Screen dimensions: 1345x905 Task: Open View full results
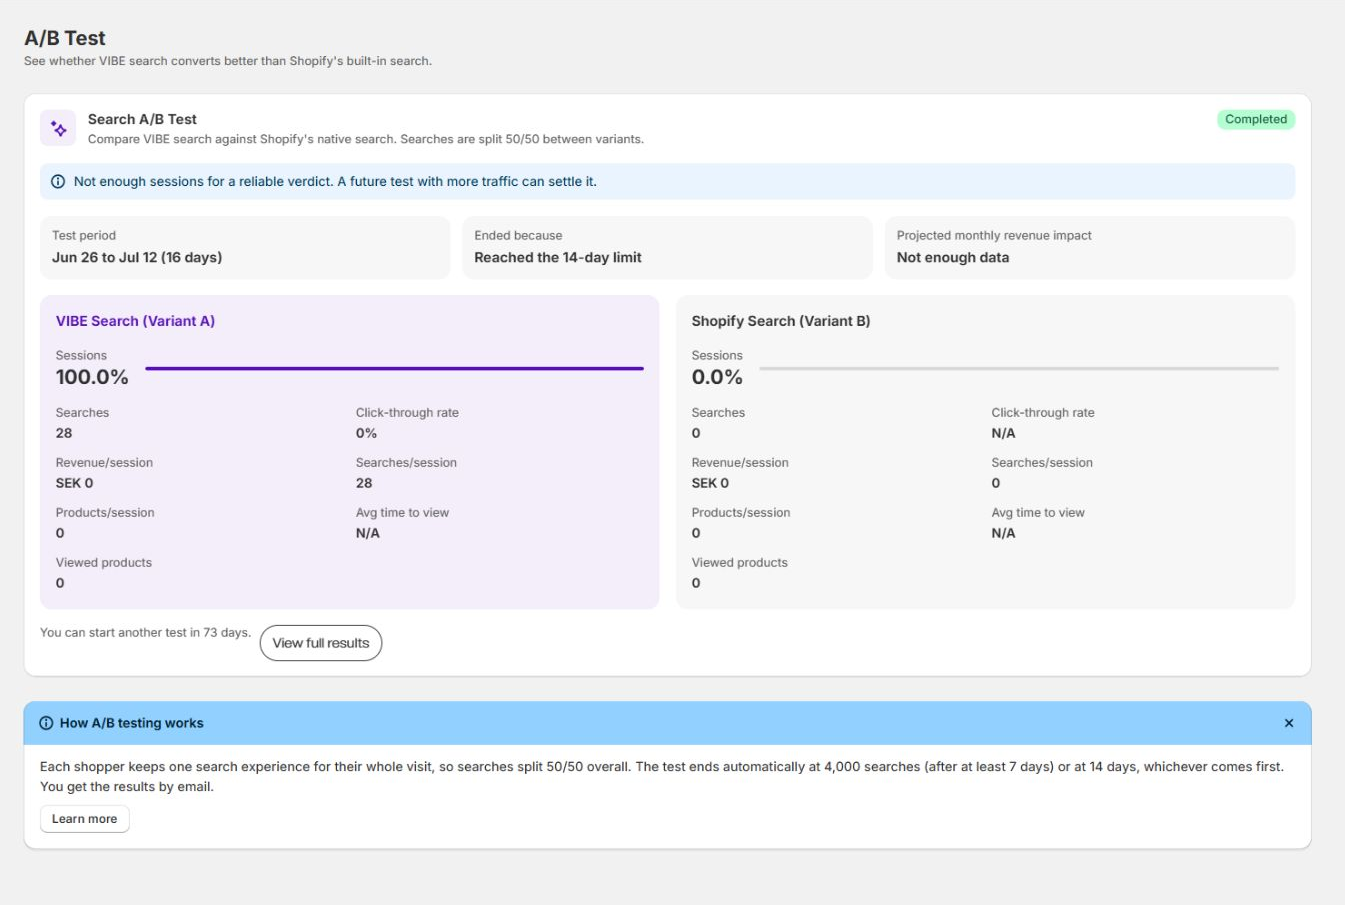[x=321, y=643]
